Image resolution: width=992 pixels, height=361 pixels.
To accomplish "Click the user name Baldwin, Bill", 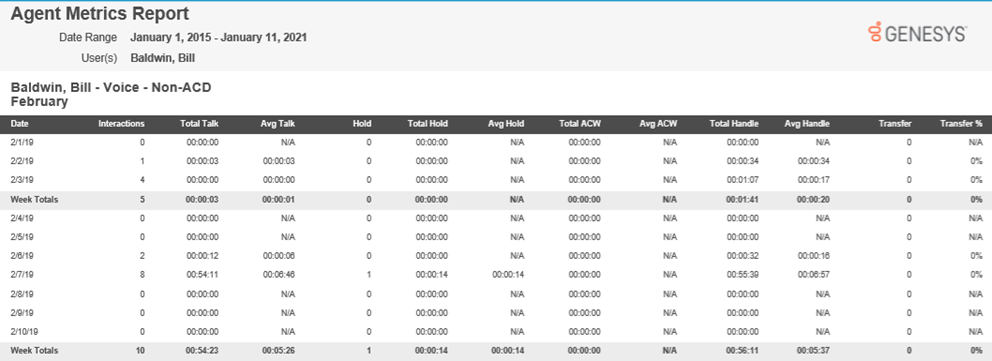I will [x=163, y=58].
